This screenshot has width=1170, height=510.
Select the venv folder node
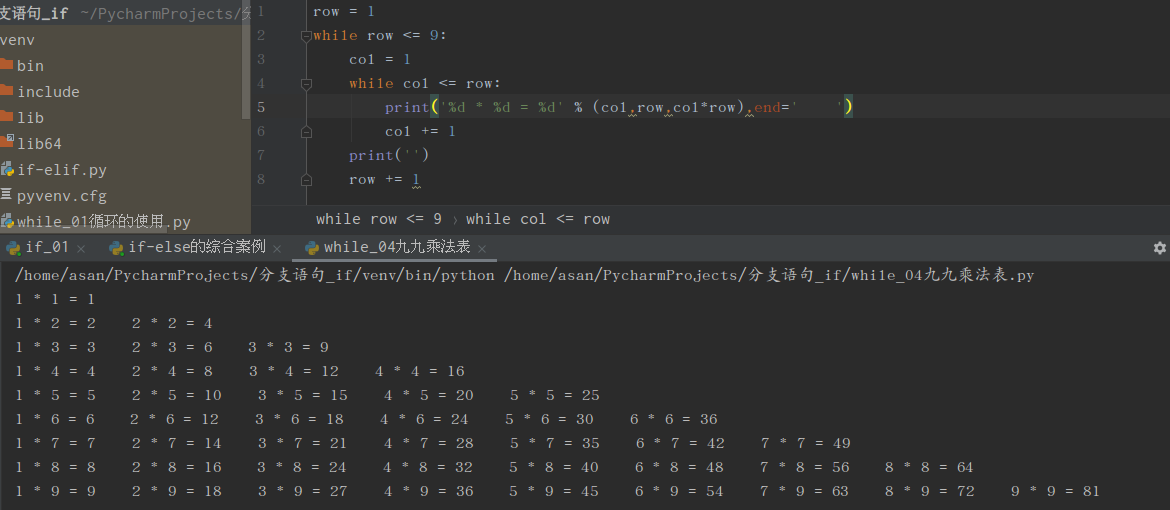click(x=17, y=40)
